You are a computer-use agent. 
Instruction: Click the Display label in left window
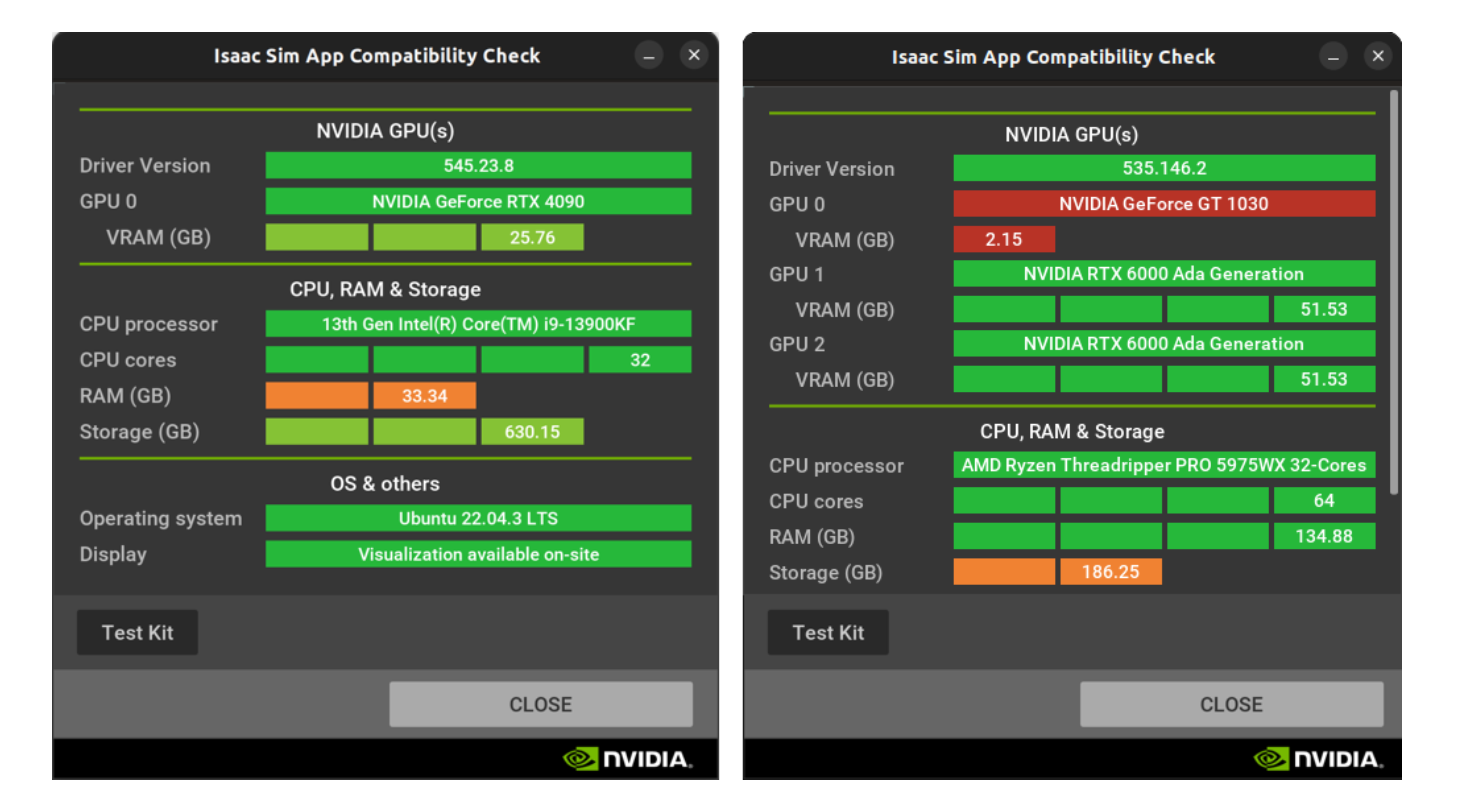click(x=113, y=554)
